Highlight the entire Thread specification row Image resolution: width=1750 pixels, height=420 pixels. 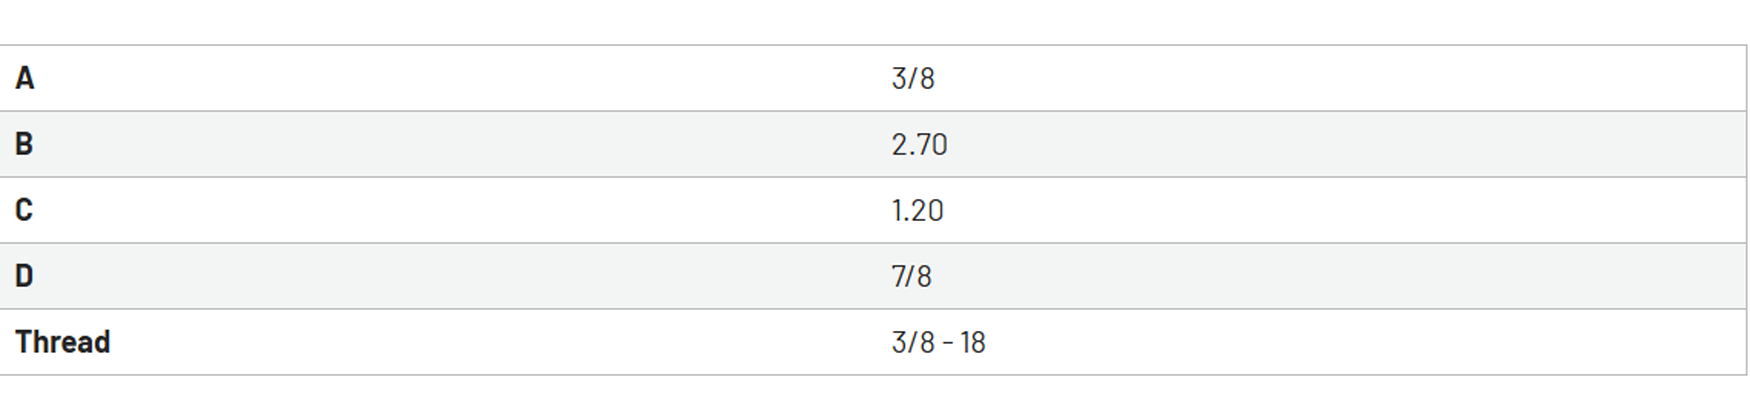coord(873,342)
